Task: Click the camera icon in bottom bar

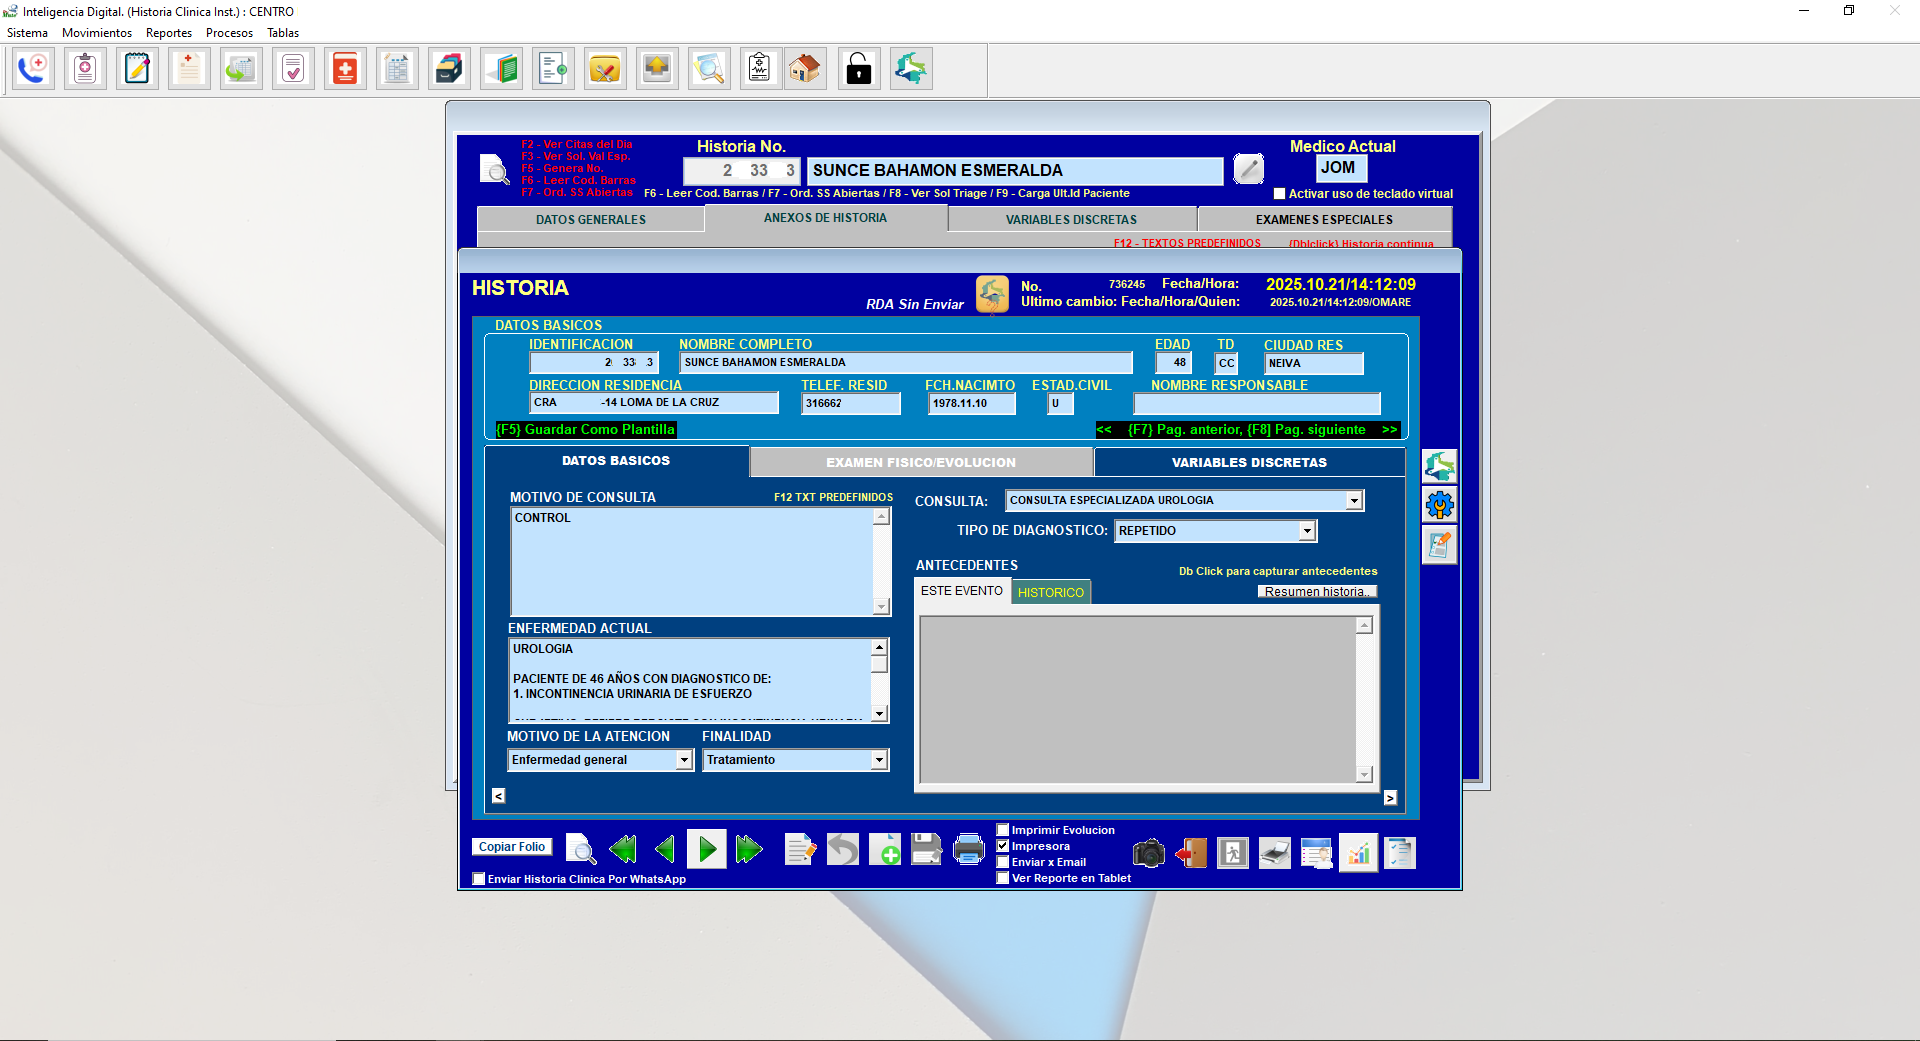Action: click(x=1149, y=854)
